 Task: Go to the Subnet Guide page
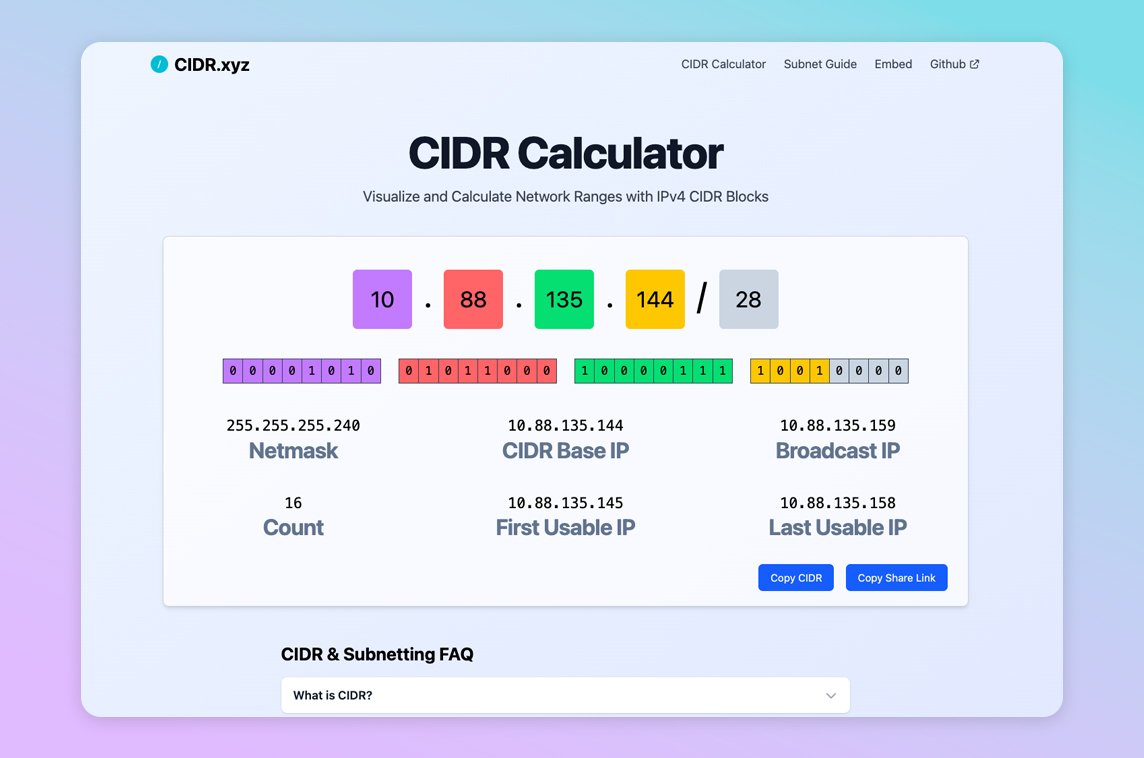pyautogui.click(x=820, y=64)
